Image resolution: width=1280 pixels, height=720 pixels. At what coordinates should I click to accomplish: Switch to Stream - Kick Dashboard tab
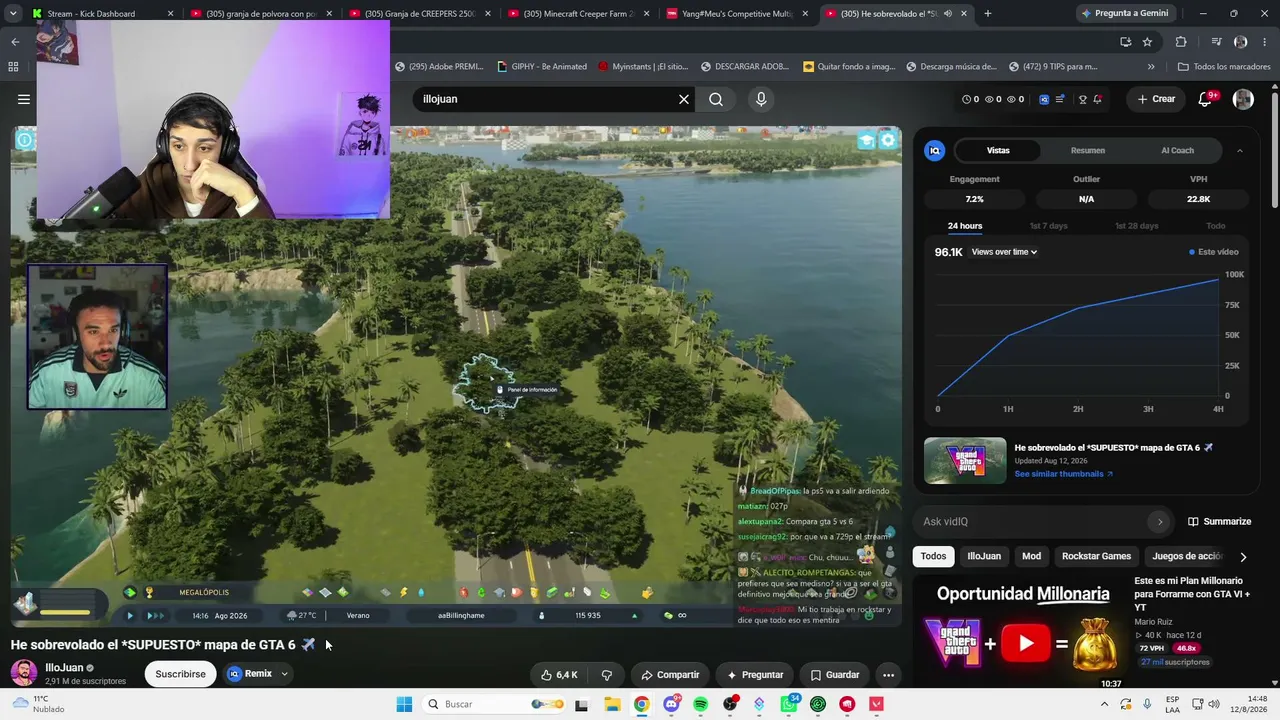click(100, 14)
